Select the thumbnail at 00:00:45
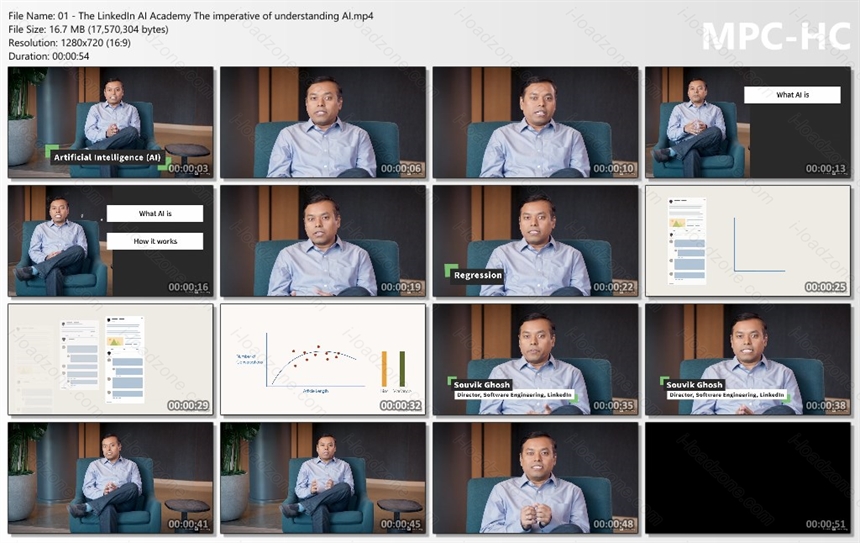 click(x=323, y=478)
